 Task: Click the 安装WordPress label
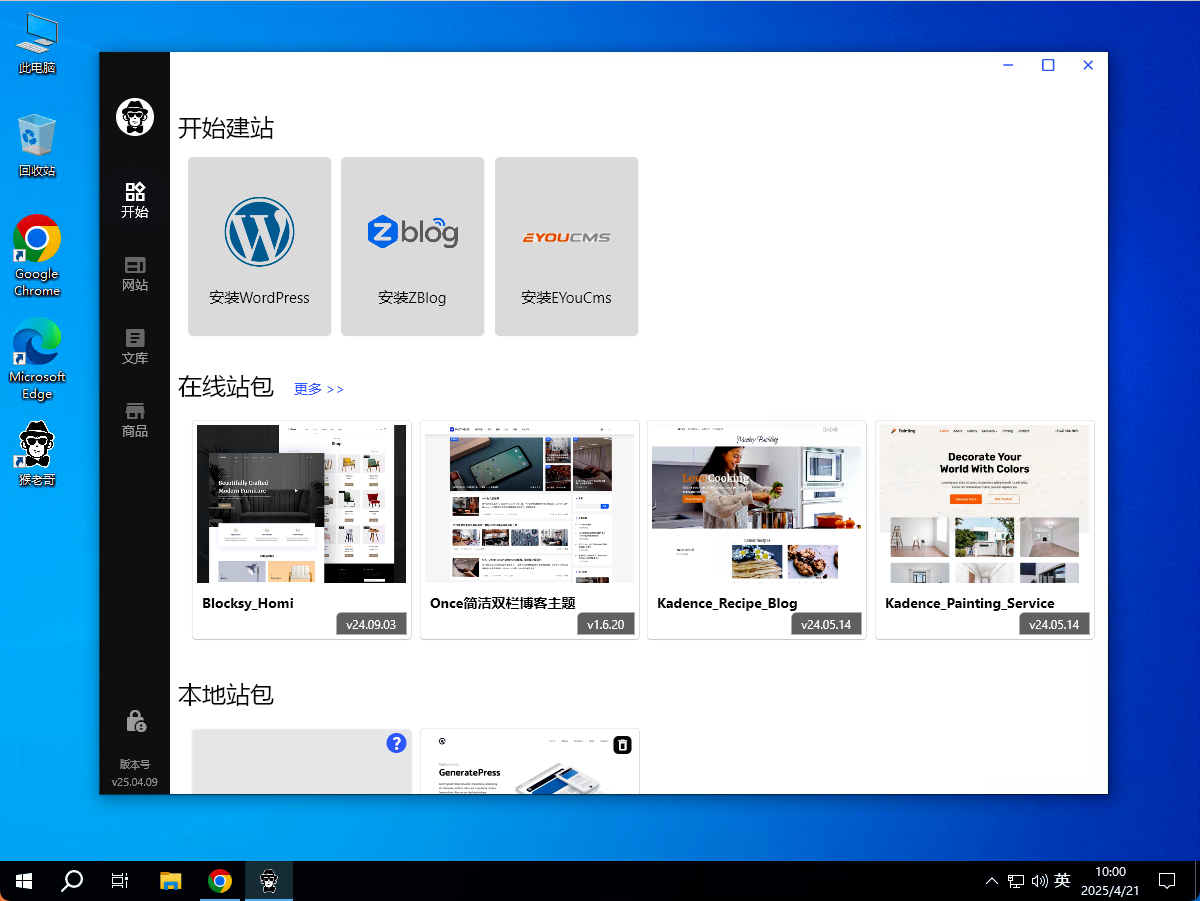tap(259, 297)
